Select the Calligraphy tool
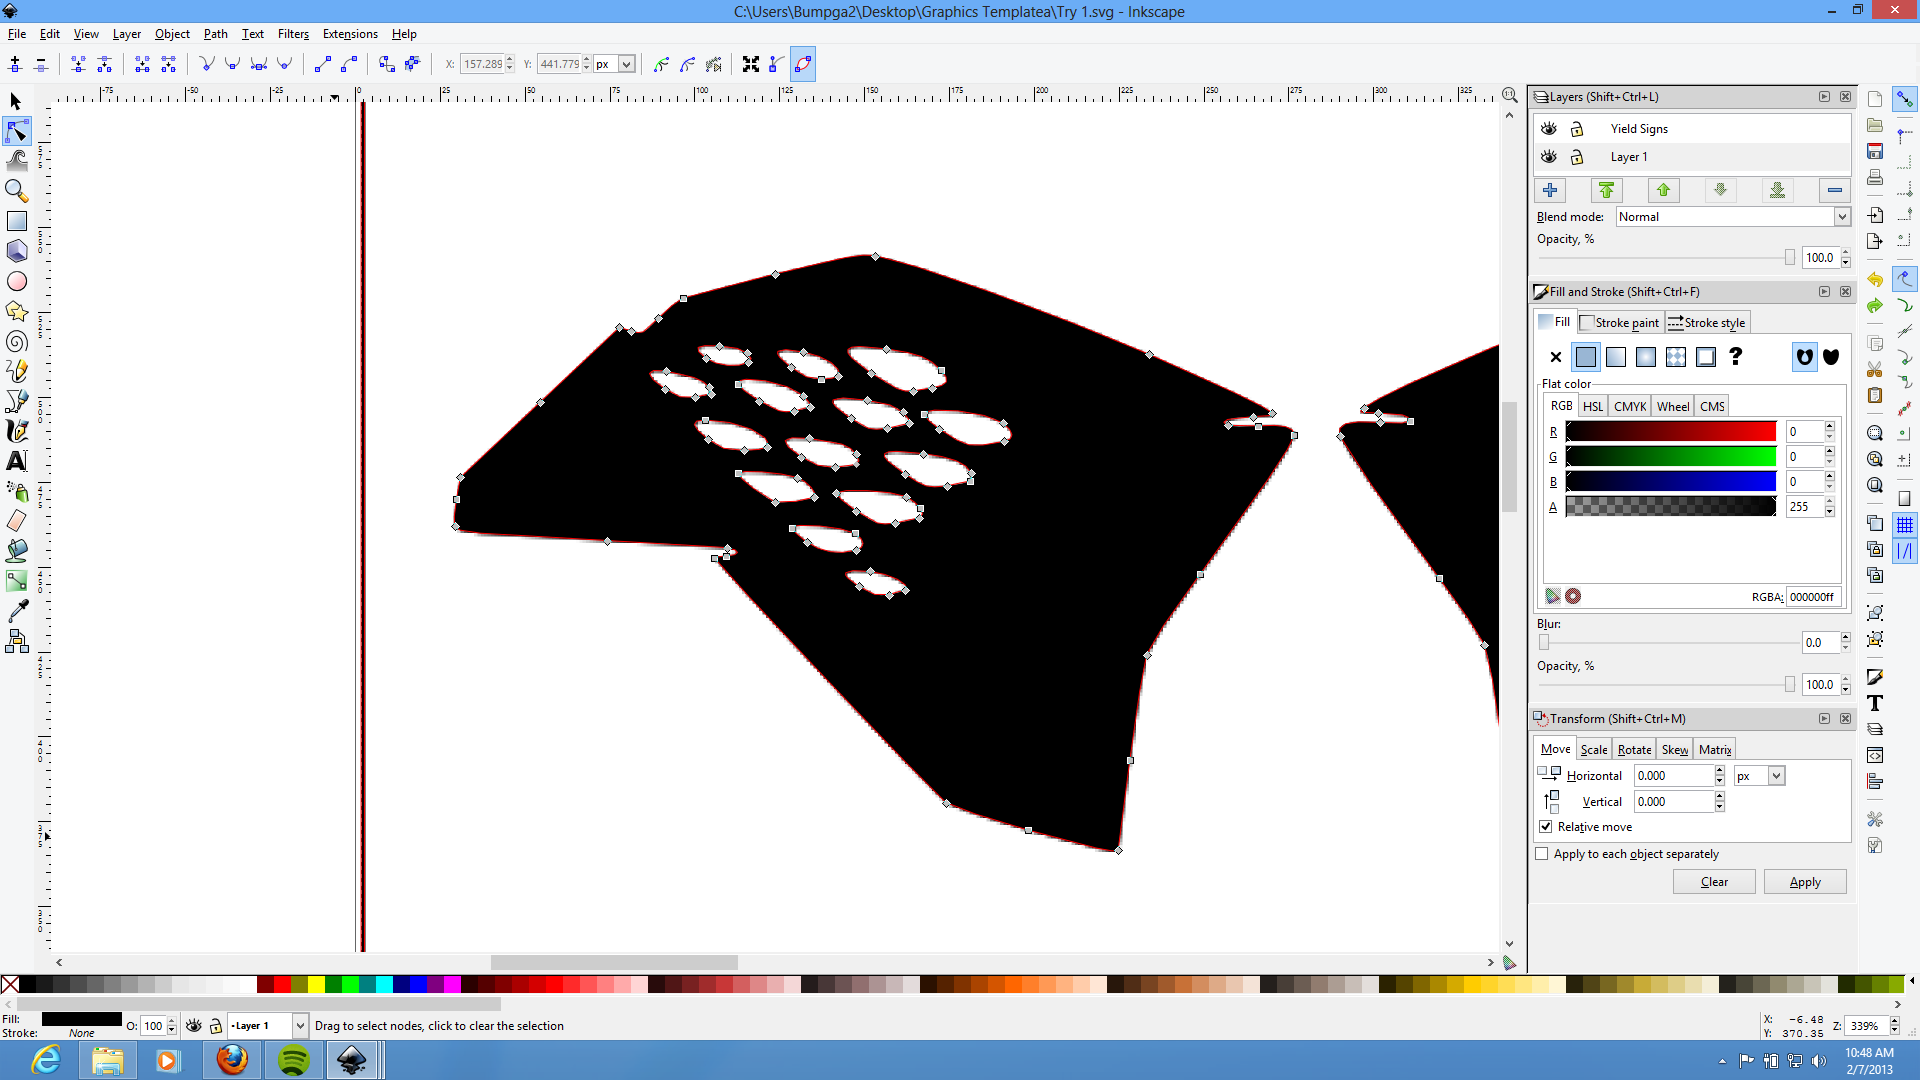This screenshot has height=1080, width=1920. click(17, 431)
